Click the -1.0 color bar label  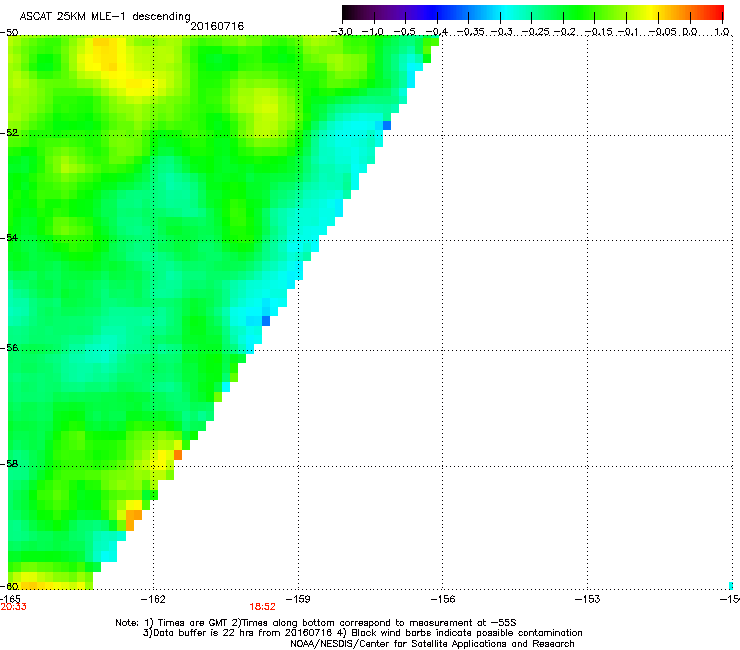click(x=373, y=32)
